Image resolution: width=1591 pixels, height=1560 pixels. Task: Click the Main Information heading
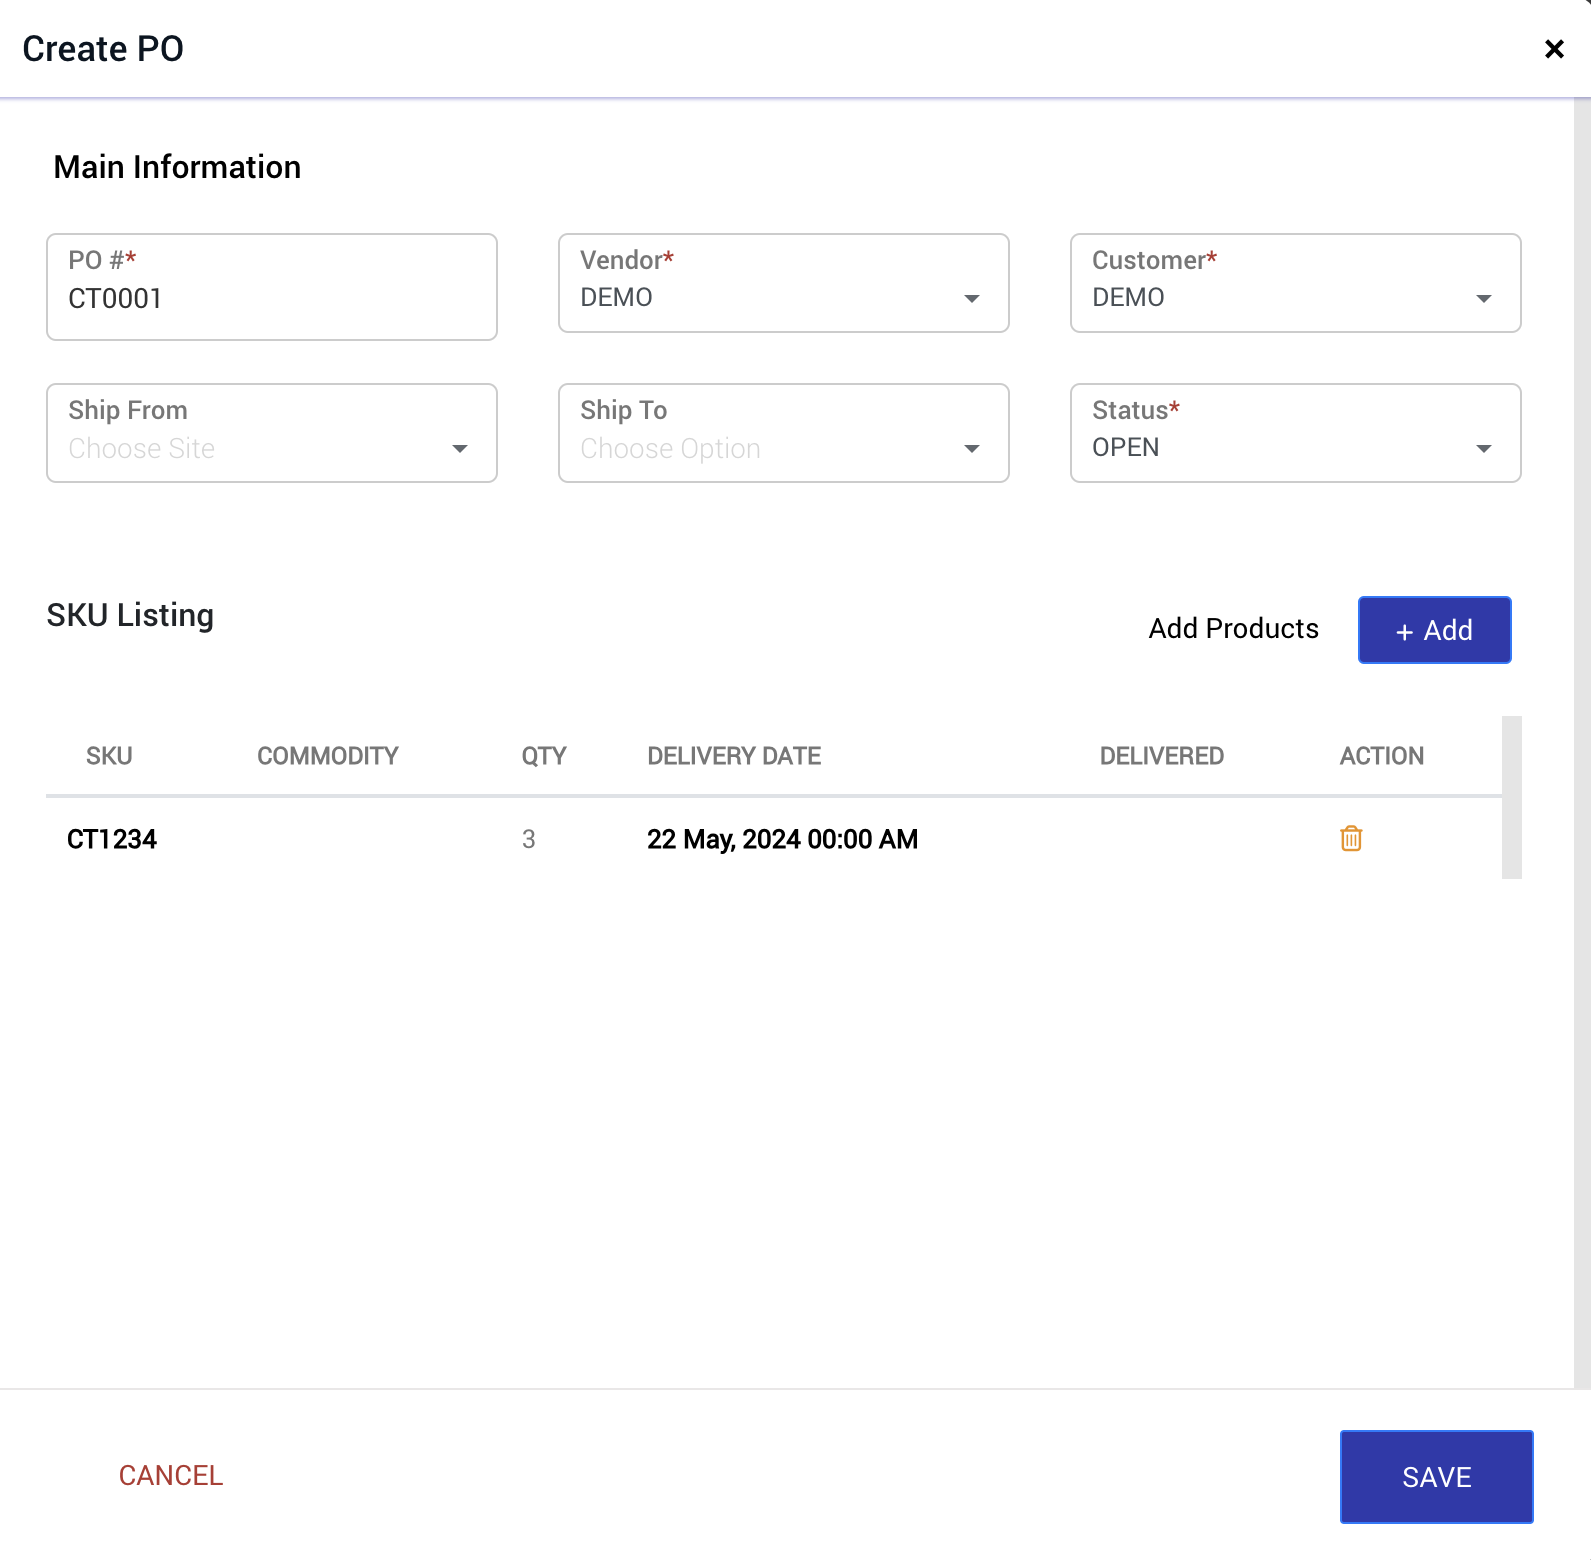[177, 167]
